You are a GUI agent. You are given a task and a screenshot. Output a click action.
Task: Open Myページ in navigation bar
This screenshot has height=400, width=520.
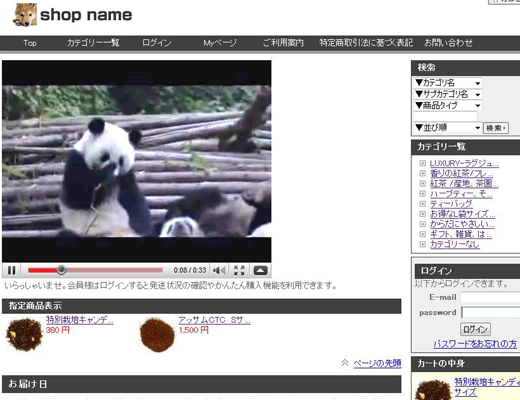click(220, 43)
